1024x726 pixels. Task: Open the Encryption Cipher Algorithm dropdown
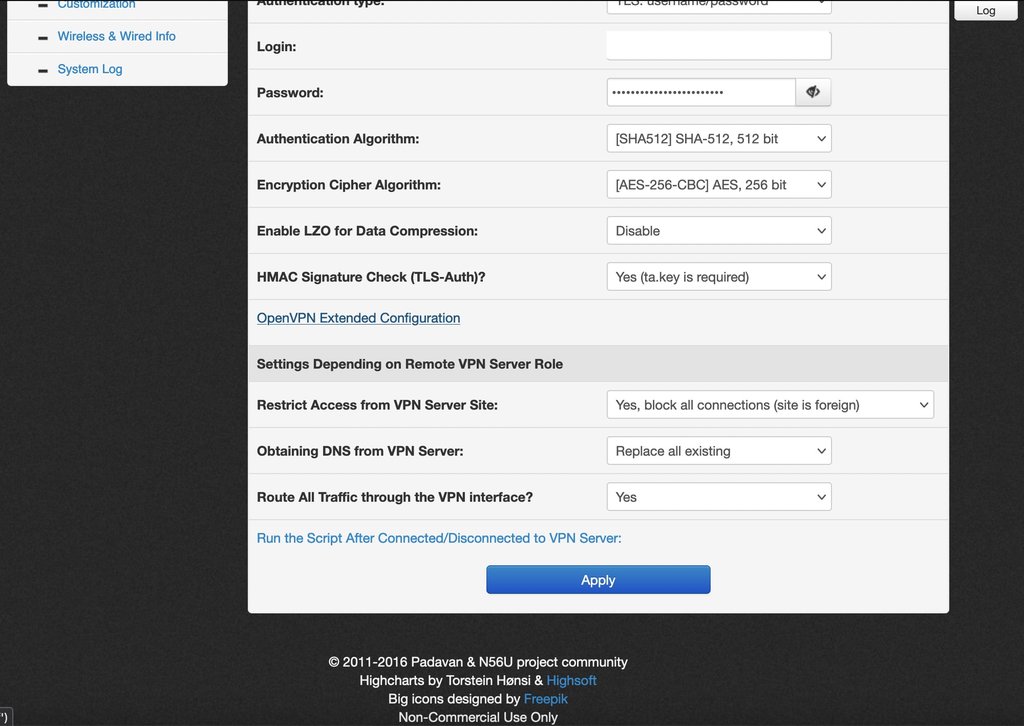tap(718, 185)
